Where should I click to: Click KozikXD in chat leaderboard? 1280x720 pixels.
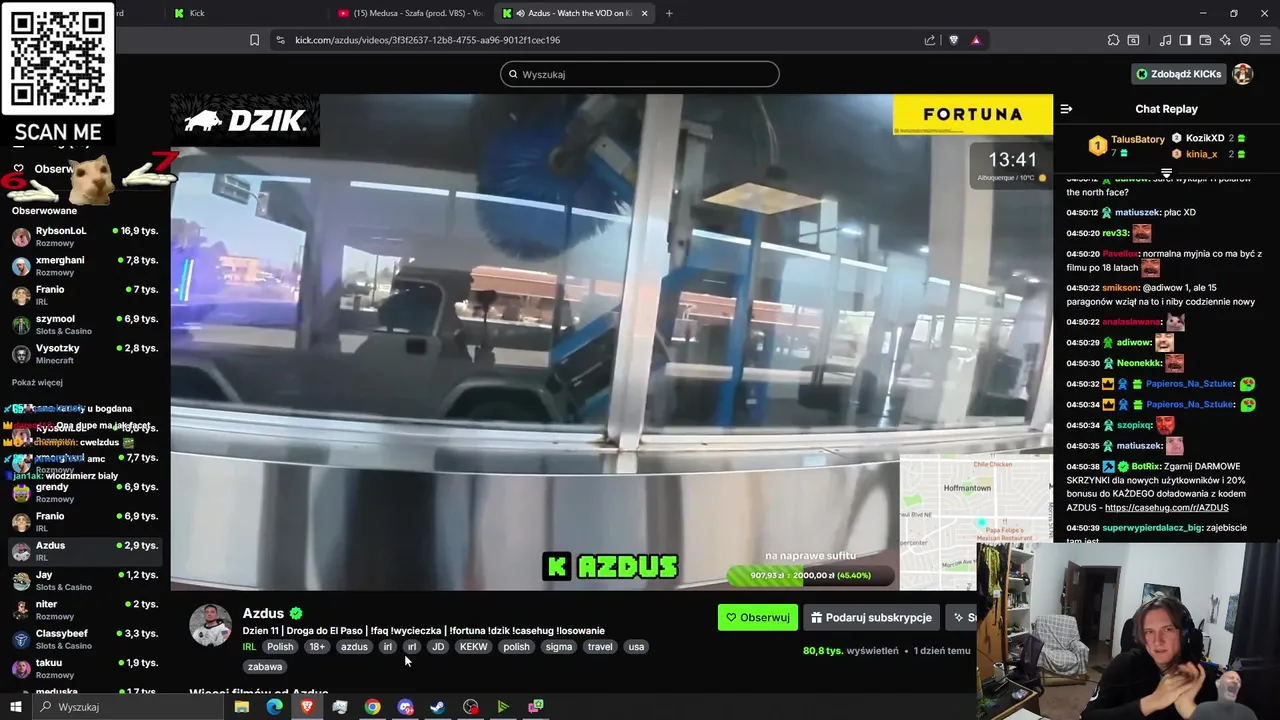pyautogui.click(x=1204, y=138)
